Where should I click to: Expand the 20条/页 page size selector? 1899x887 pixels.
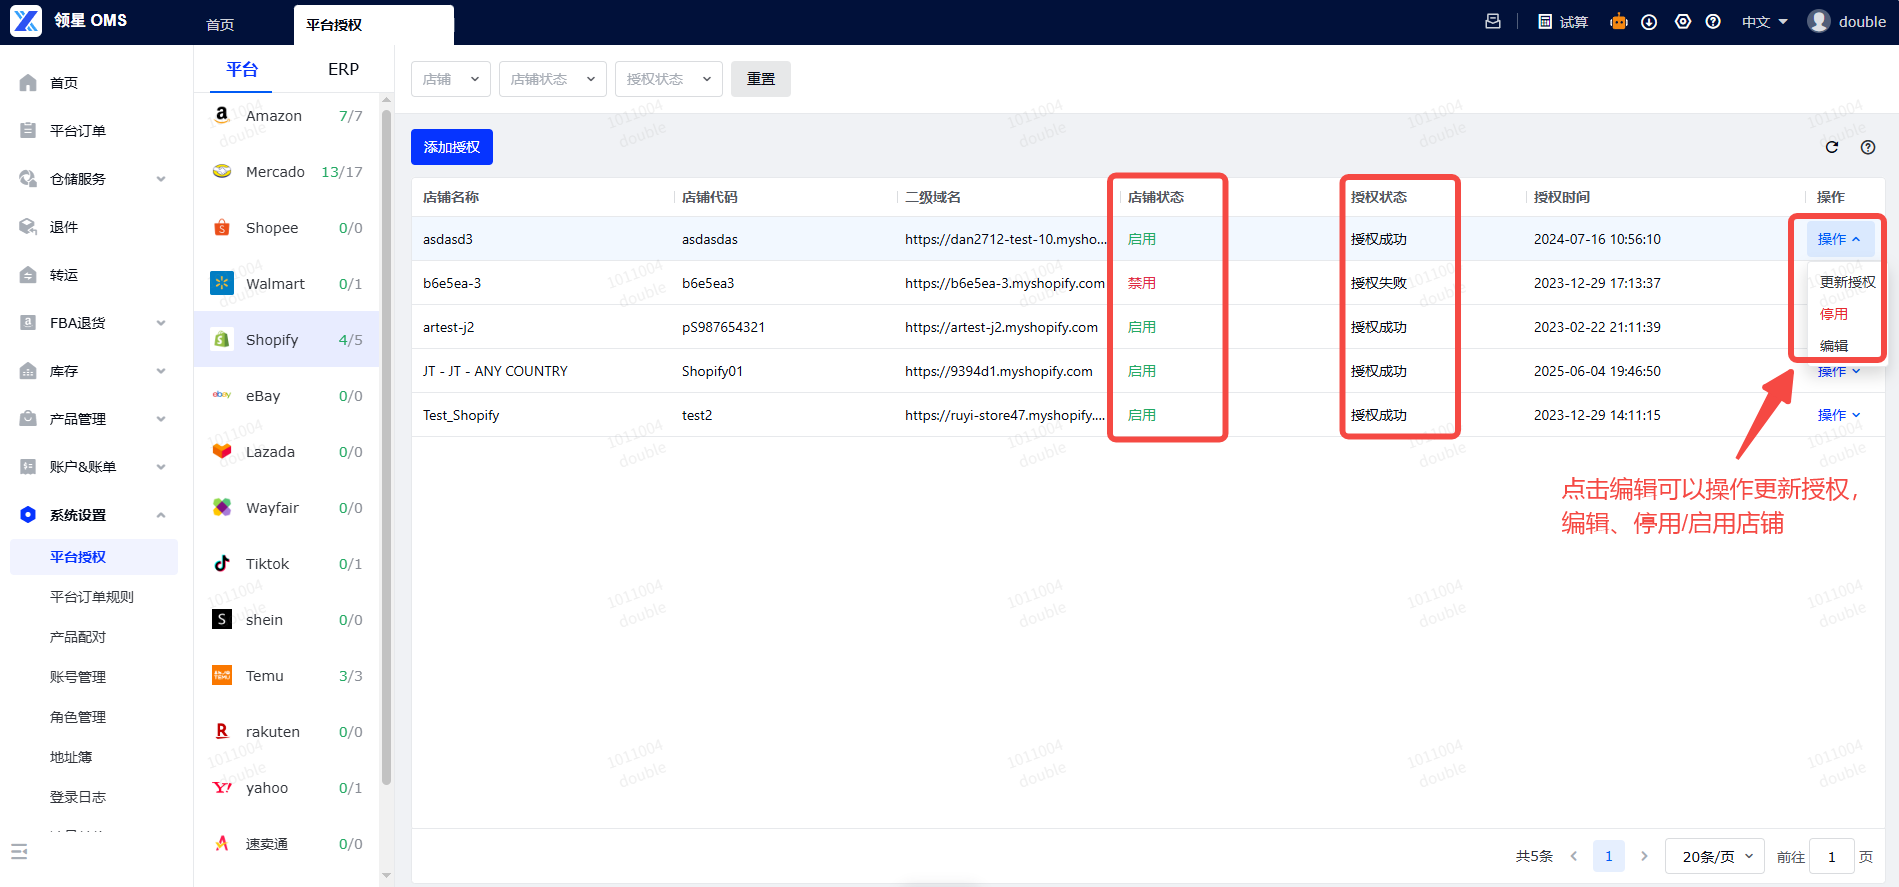click(1715, 857)
